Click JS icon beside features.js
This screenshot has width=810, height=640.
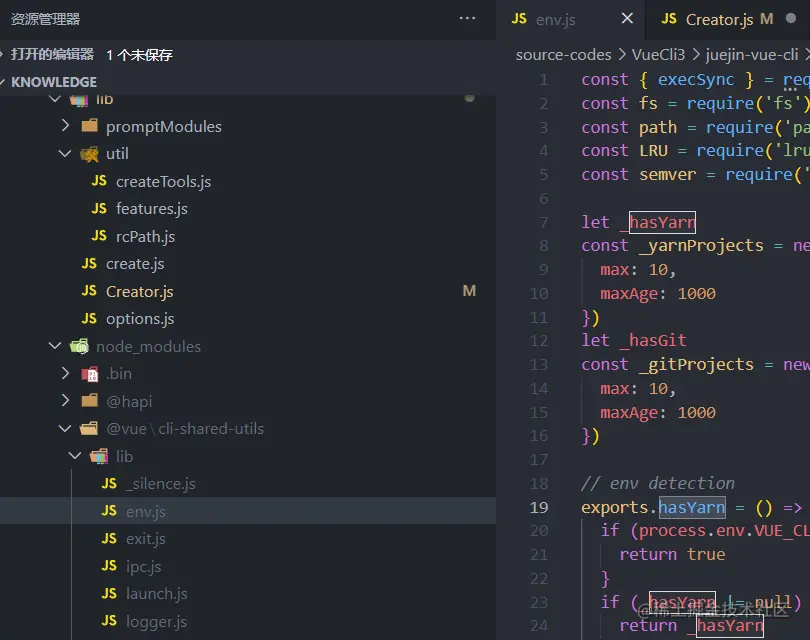pos(99,208)
